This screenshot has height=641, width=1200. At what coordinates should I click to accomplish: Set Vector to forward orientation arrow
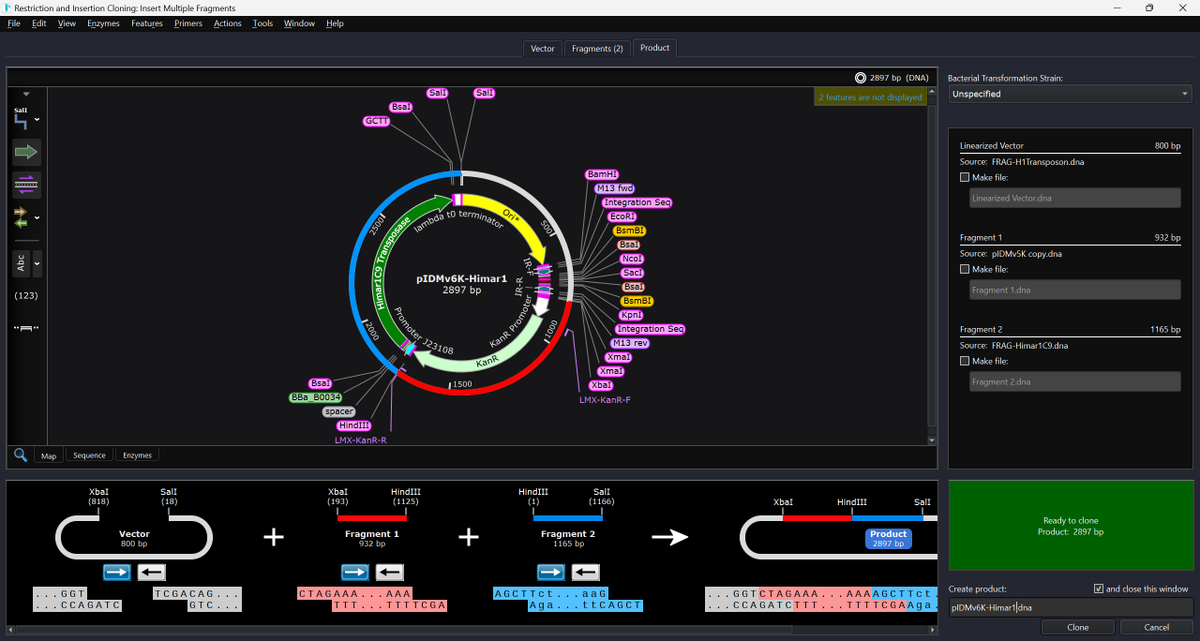[x=117, y=572]
